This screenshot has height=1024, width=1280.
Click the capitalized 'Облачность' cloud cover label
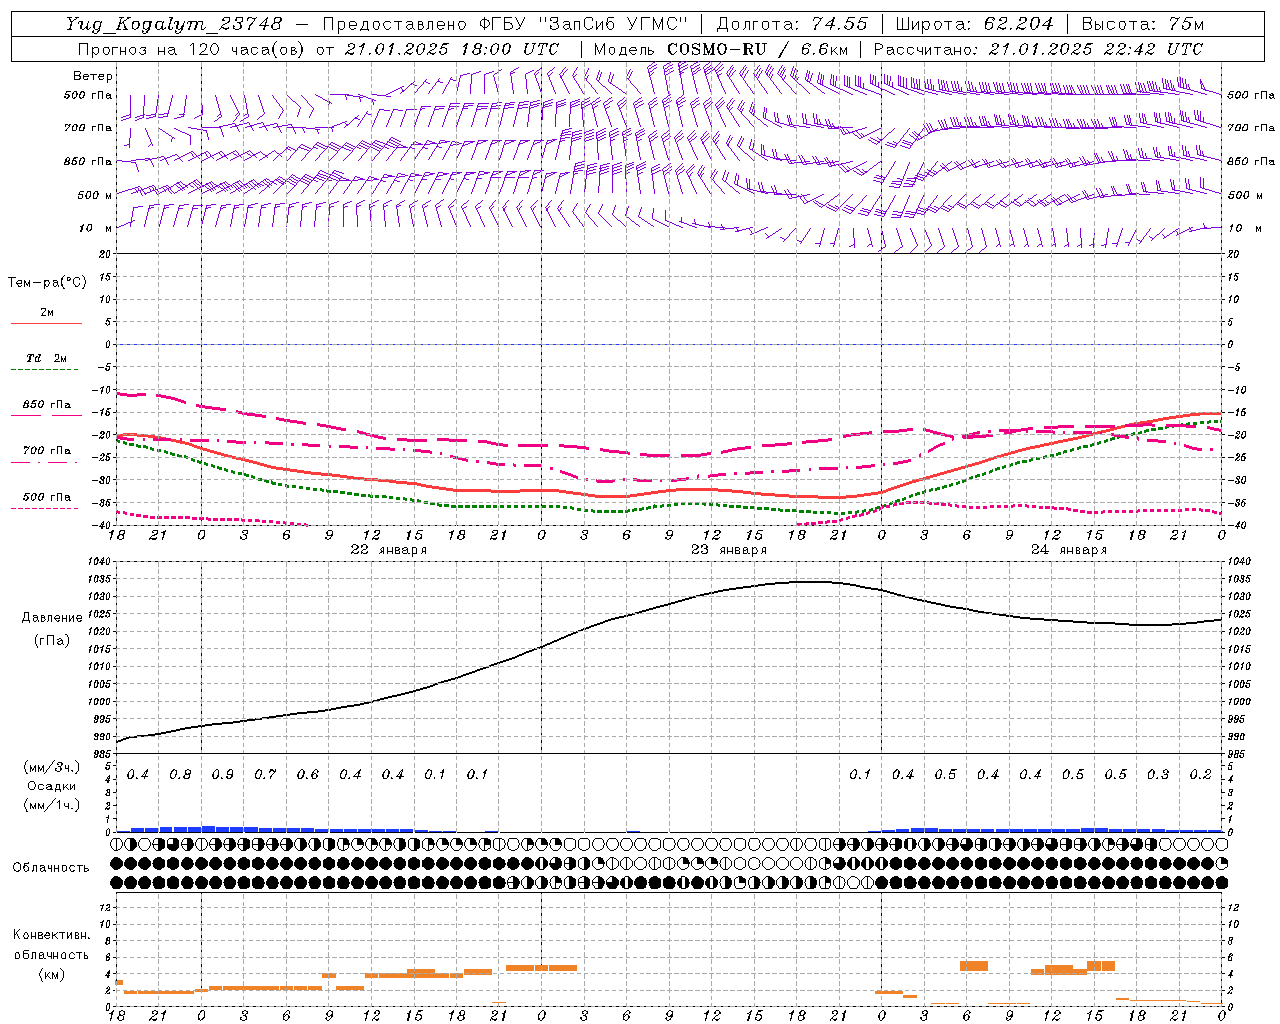(x=51, y=868)
